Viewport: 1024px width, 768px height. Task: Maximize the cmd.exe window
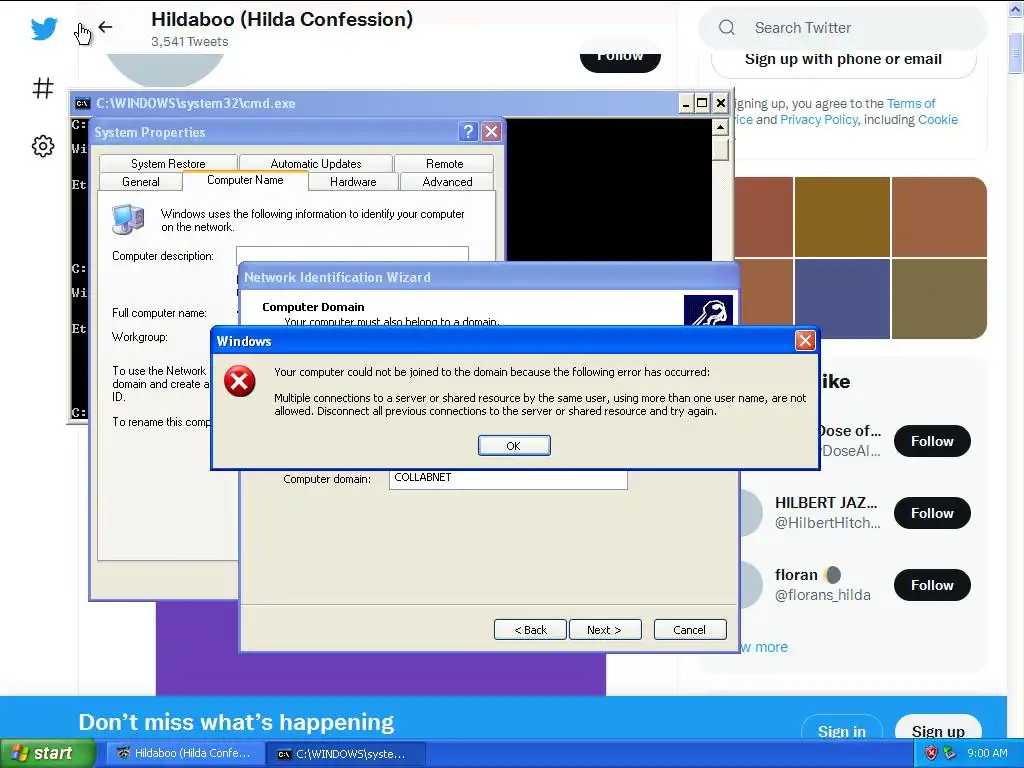702,103
